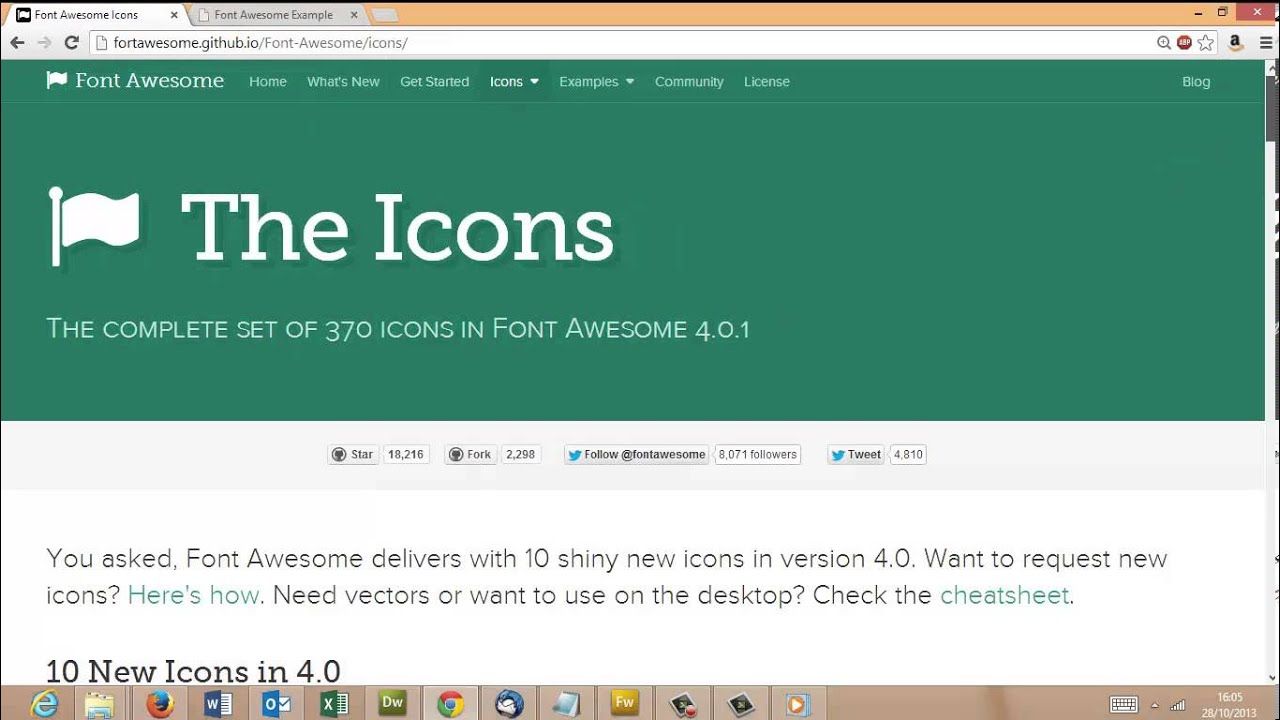Open Thunderbird from the taskbar
Viewport: 1280px width, 720px height.
tap(509, 704)
